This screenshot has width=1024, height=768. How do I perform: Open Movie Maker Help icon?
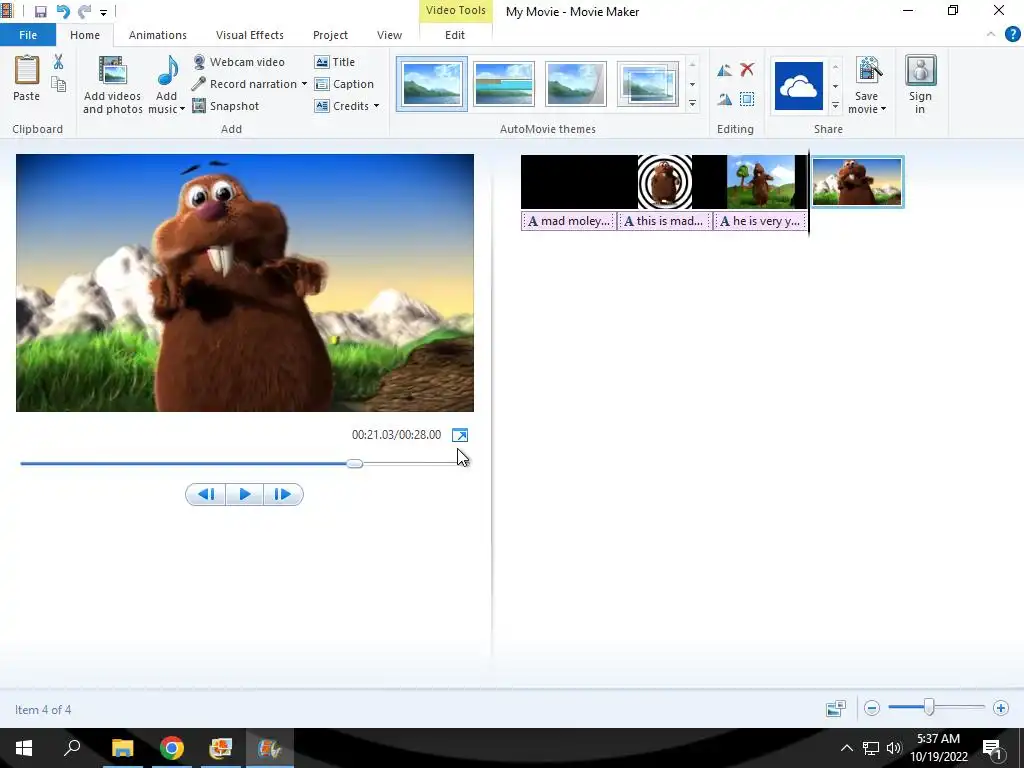pyautogui.click(x=1012, y=34)
